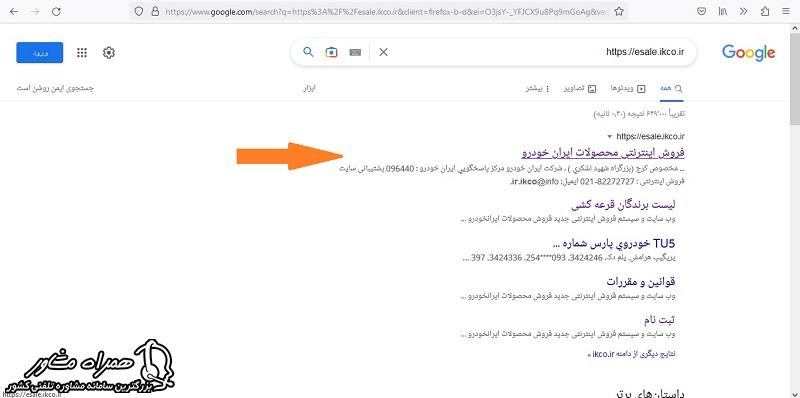Screen dimensions: 800x398
Task: Open the Google apps grid
Action: point(82,53)
